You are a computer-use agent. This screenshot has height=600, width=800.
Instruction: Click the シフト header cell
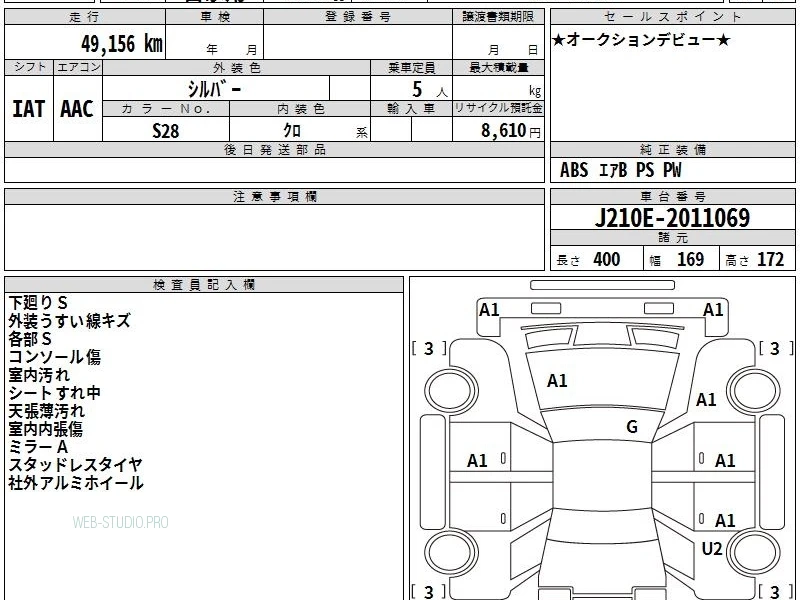[29, 67]
